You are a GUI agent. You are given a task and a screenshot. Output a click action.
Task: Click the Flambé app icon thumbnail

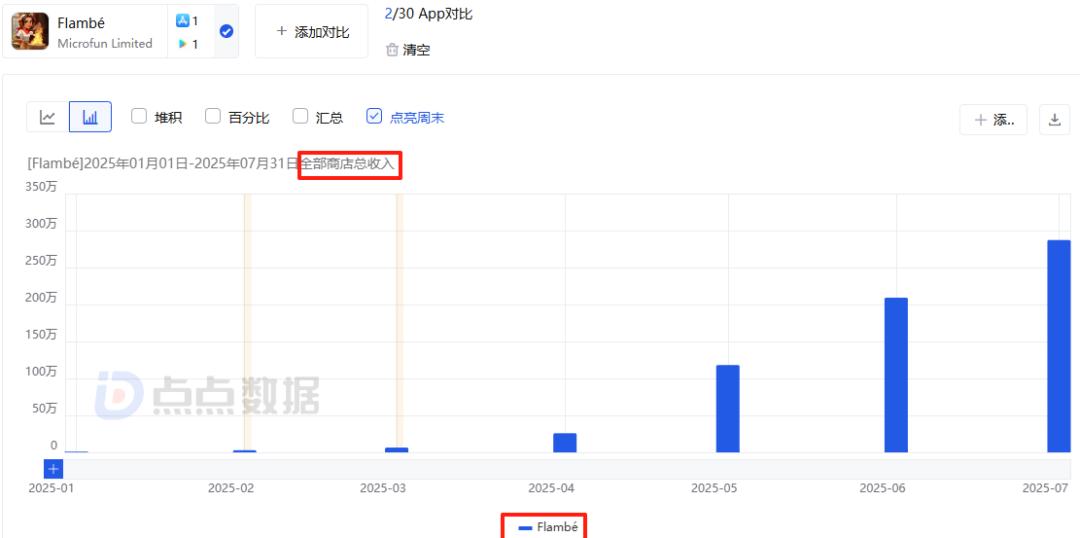click(30, 31)
